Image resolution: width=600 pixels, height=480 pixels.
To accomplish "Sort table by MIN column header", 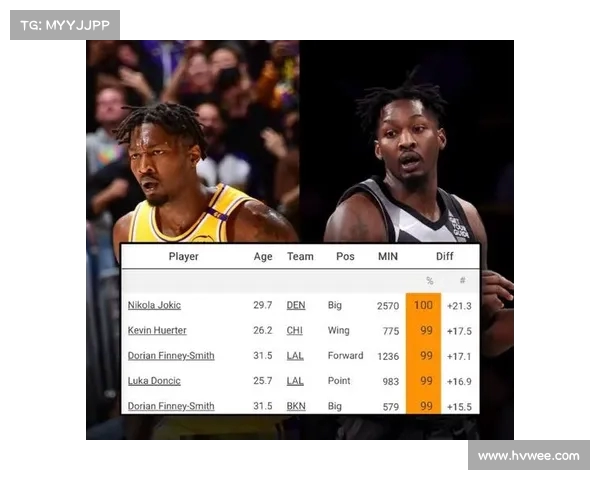I will (x=388, y=256).
